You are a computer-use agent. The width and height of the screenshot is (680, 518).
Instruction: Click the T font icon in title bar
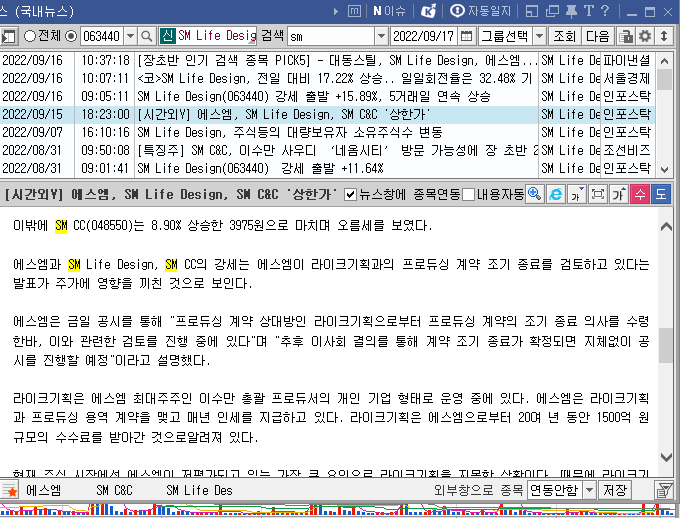588,11
